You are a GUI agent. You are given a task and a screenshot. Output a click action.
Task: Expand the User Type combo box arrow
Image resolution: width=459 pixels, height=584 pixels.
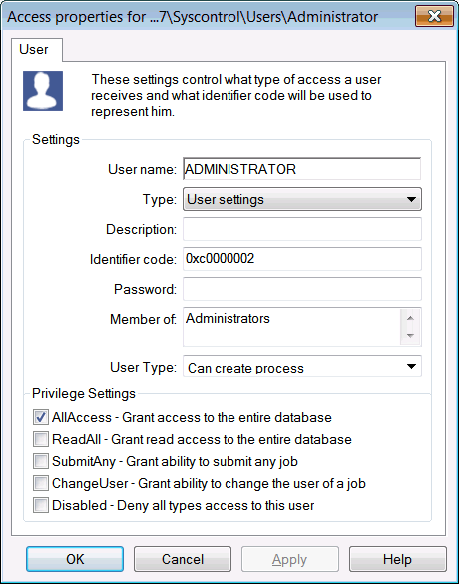(411, 366)
